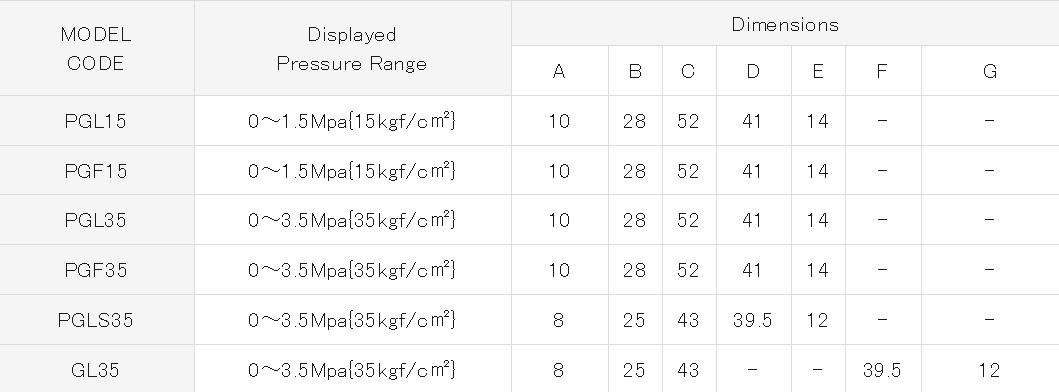The height and width of the screenshot is (392, 1059).
Task: Click PGL35 dimension E value 14
Action: (817, 220)
